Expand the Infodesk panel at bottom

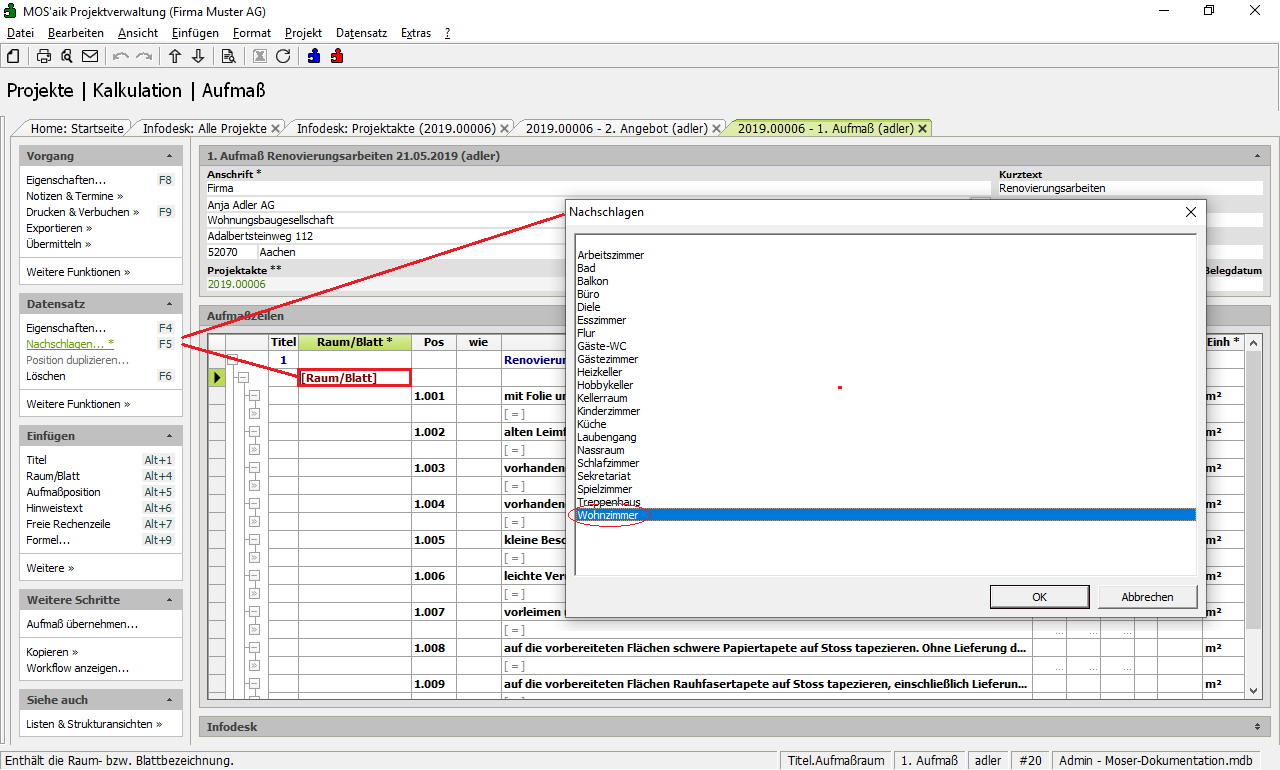pos(1256,727)
